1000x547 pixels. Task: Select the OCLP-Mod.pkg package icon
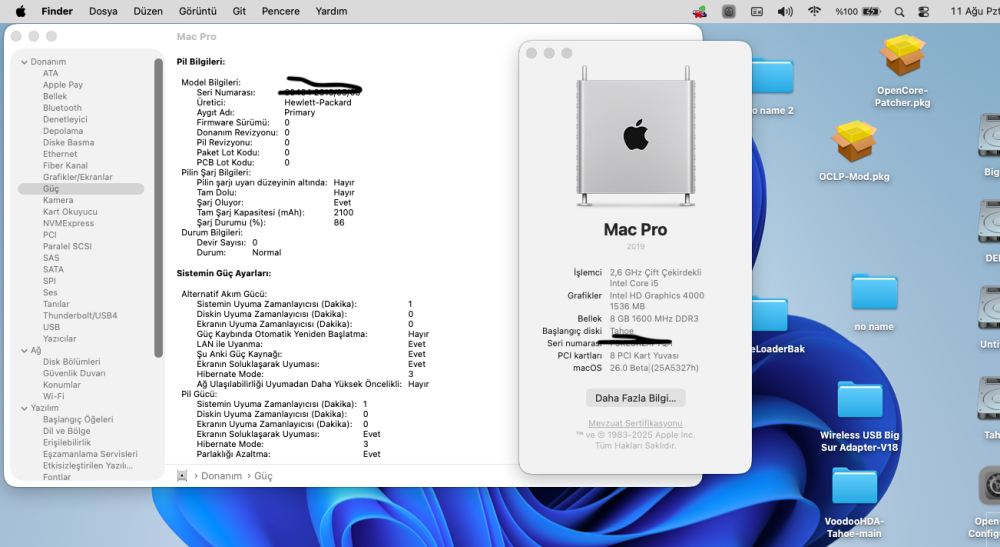pos(854,142)
